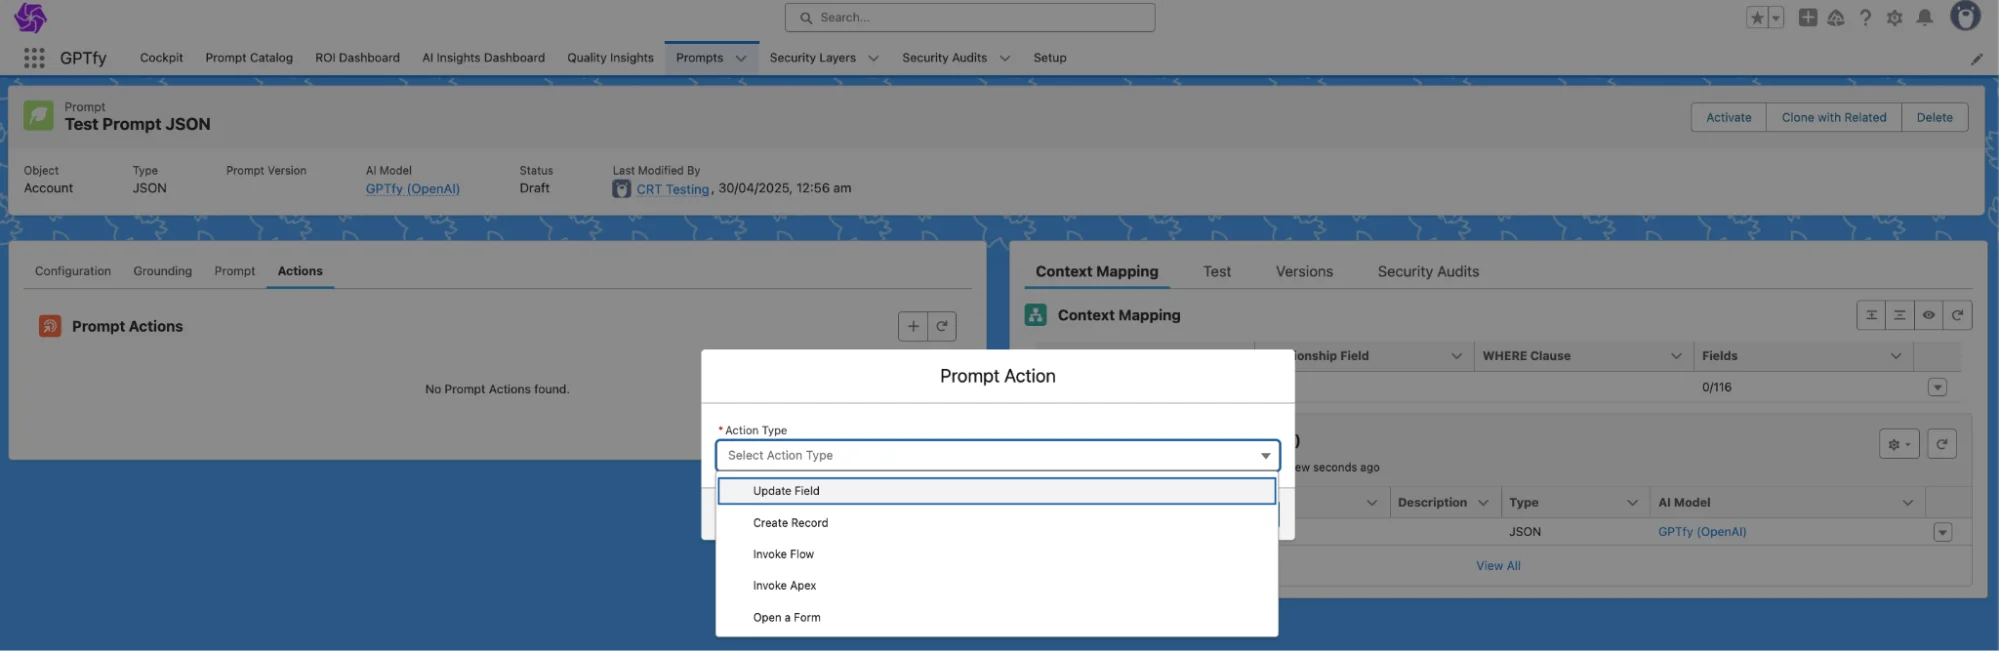Click the Clone with Related button
The height and width of the screenshot is (652, 1999).
(1833, 117)
